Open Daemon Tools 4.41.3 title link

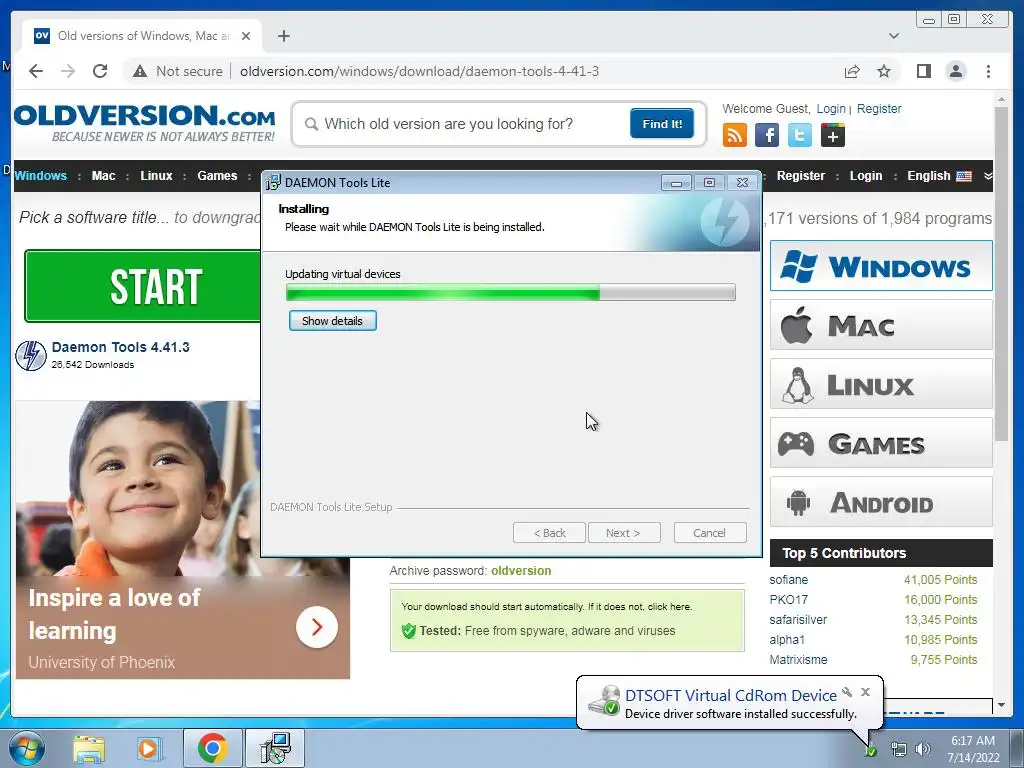pyautogui.click(x=120, y=347)
